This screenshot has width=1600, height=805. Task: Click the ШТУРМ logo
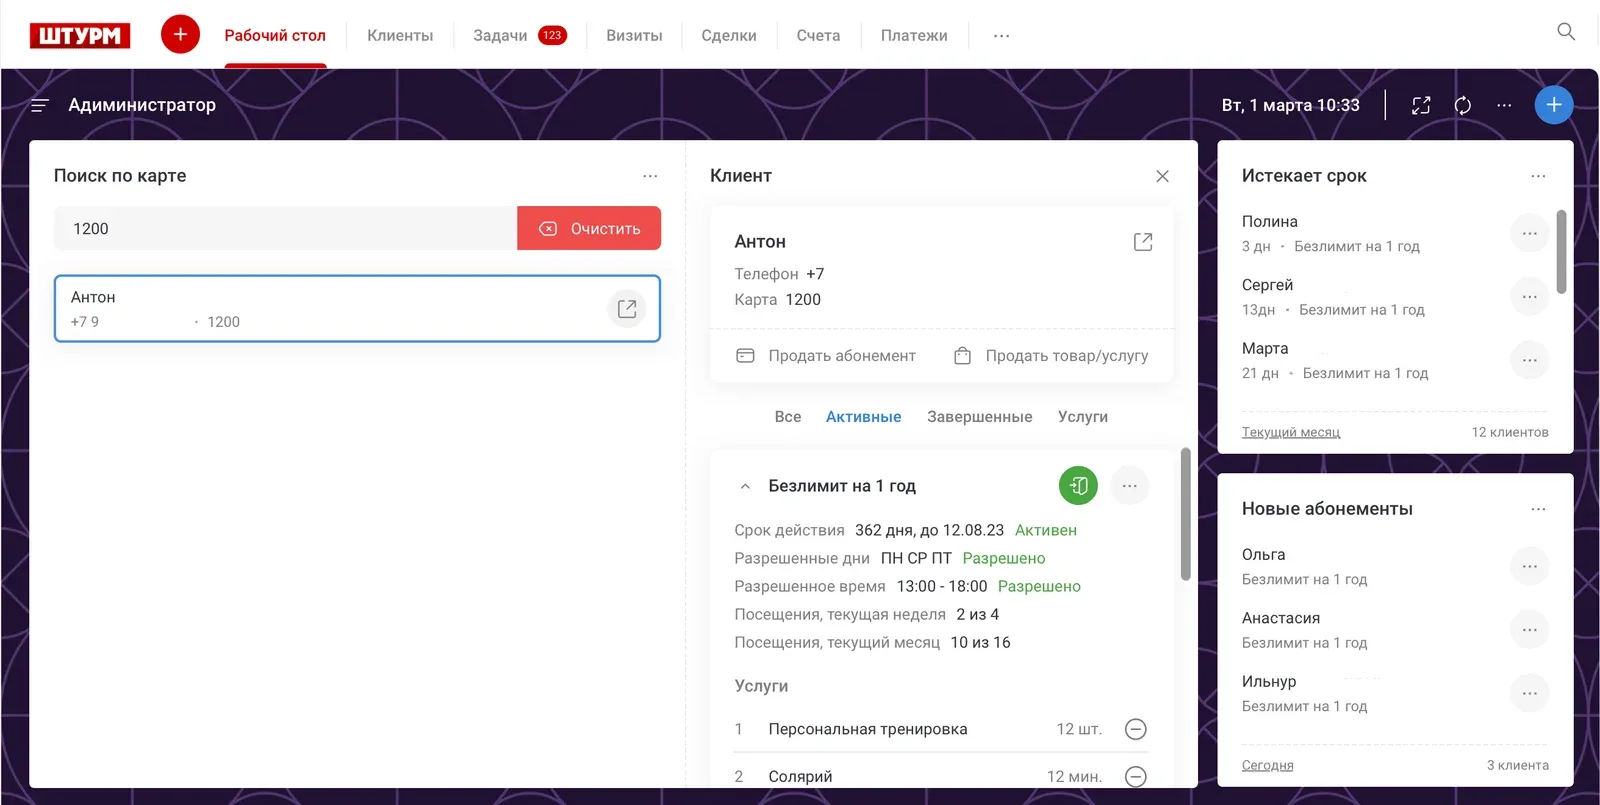pyautogui.click(x=80, y=35)
